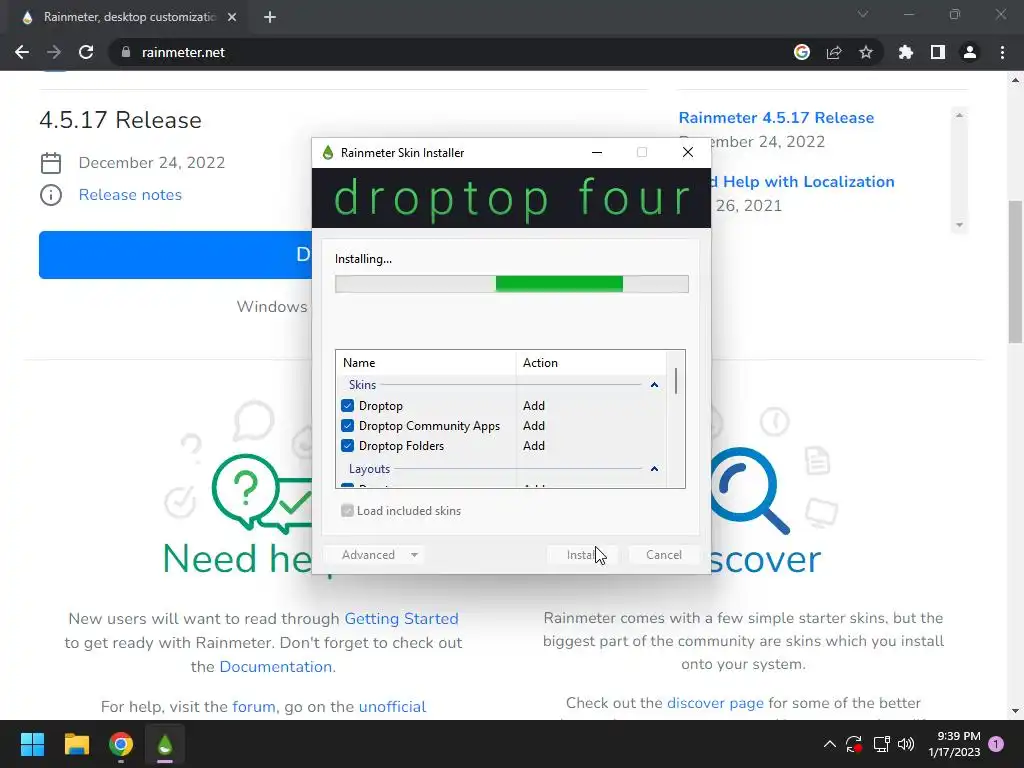Toggle the Chrome side panel icon
Viewport: 1024px width, 768px height.
938,52
